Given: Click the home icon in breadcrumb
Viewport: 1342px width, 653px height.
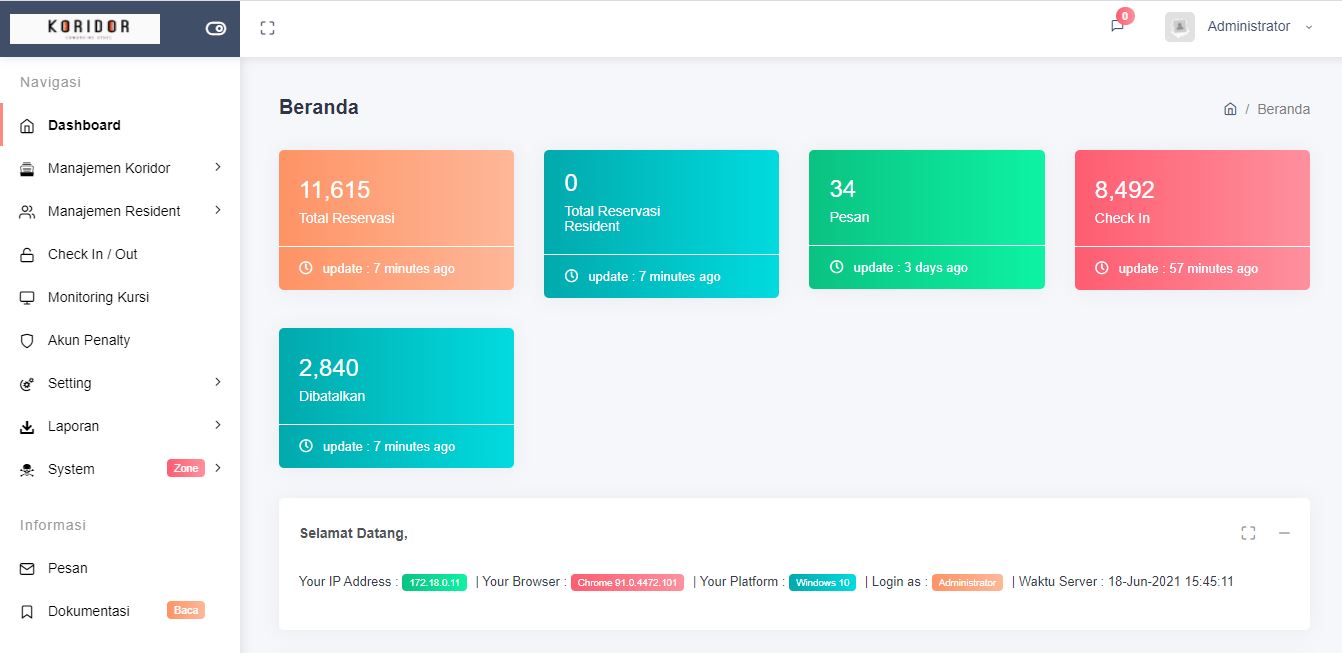Looking at the screenshot, I should coord(1230,109).
